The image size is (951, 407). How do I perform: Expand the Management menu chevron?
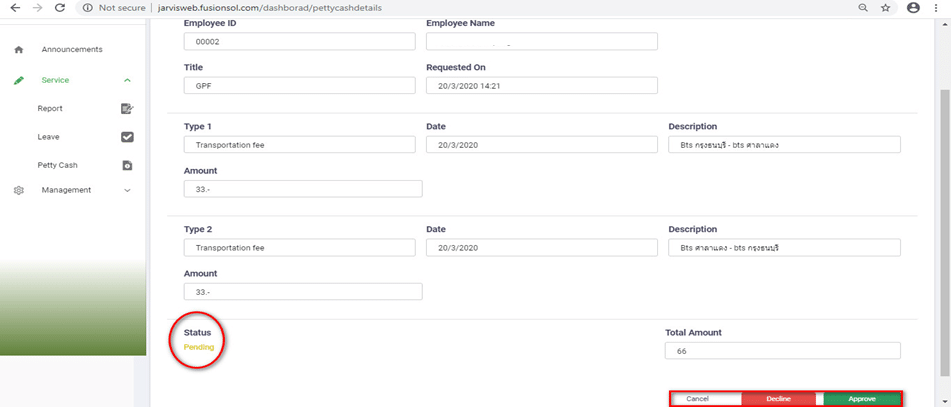[x=127, y=190]
